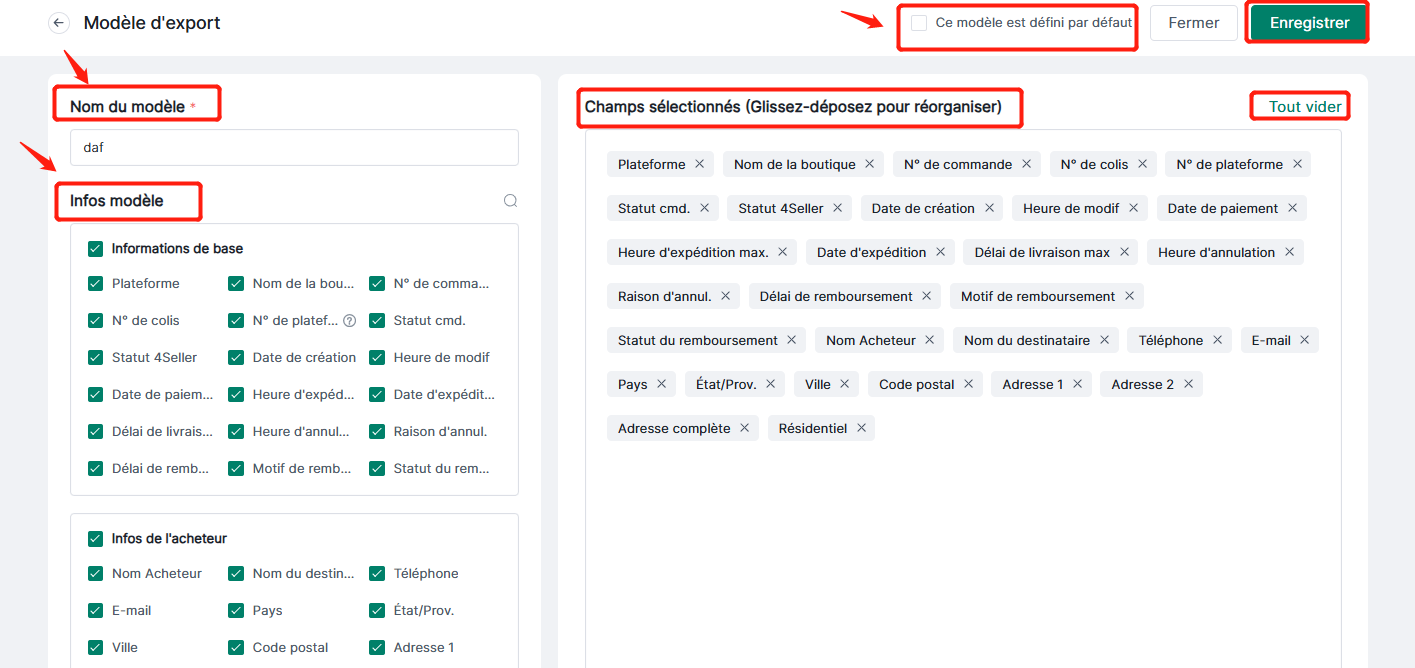The image size is (1415, 668).
Task: Remove the Nom Acheteur chip
Action: coord(929,340)
